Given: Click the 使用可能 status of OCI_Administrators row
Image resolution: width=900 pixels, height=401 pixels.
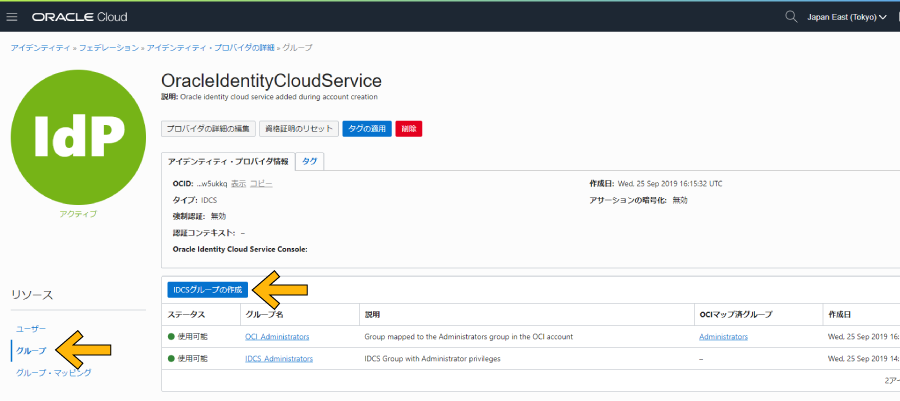Looking at the screenshot, I should (188, 337).
